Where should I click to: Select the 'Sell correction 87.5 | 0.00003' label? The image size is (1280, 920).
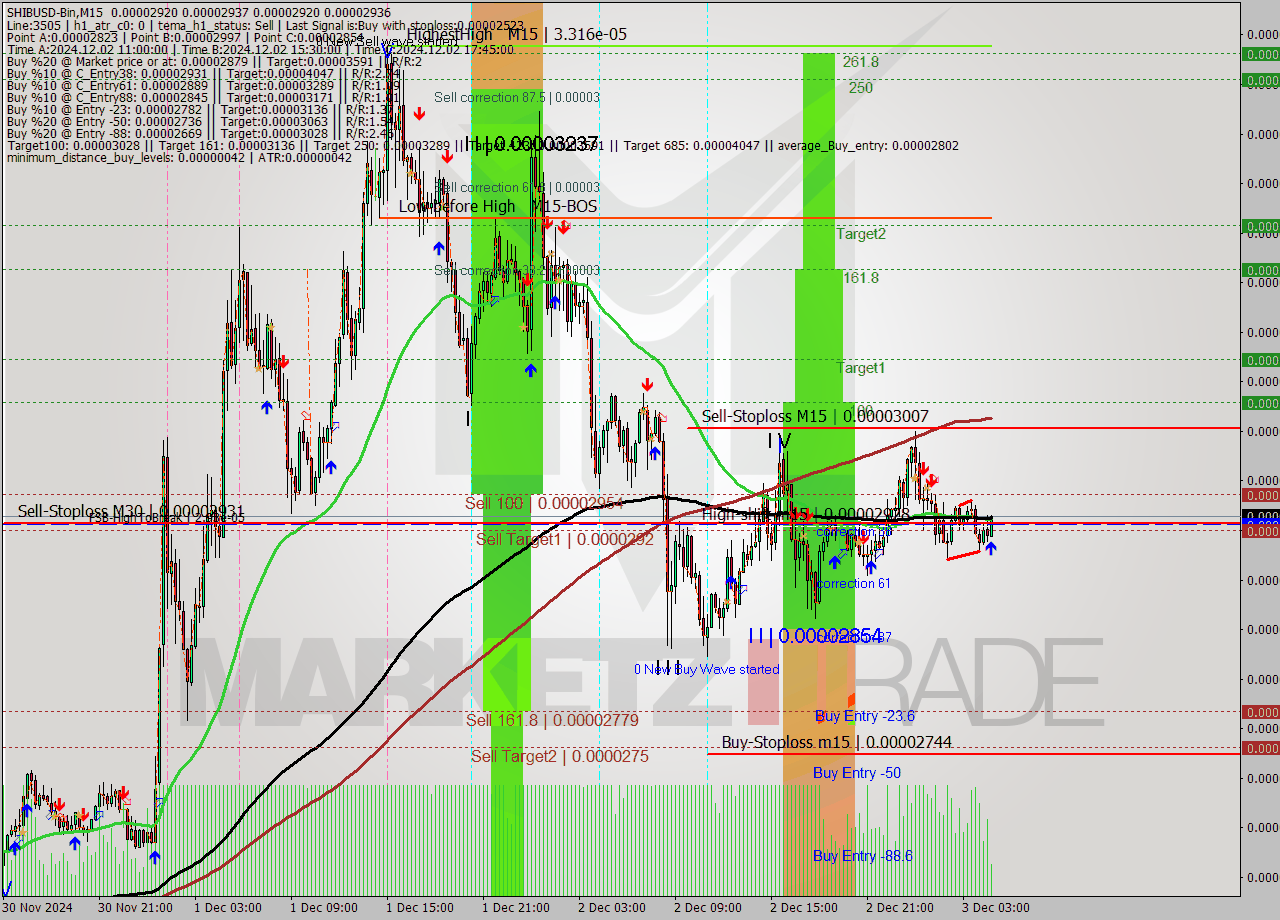tap(517, 97)
